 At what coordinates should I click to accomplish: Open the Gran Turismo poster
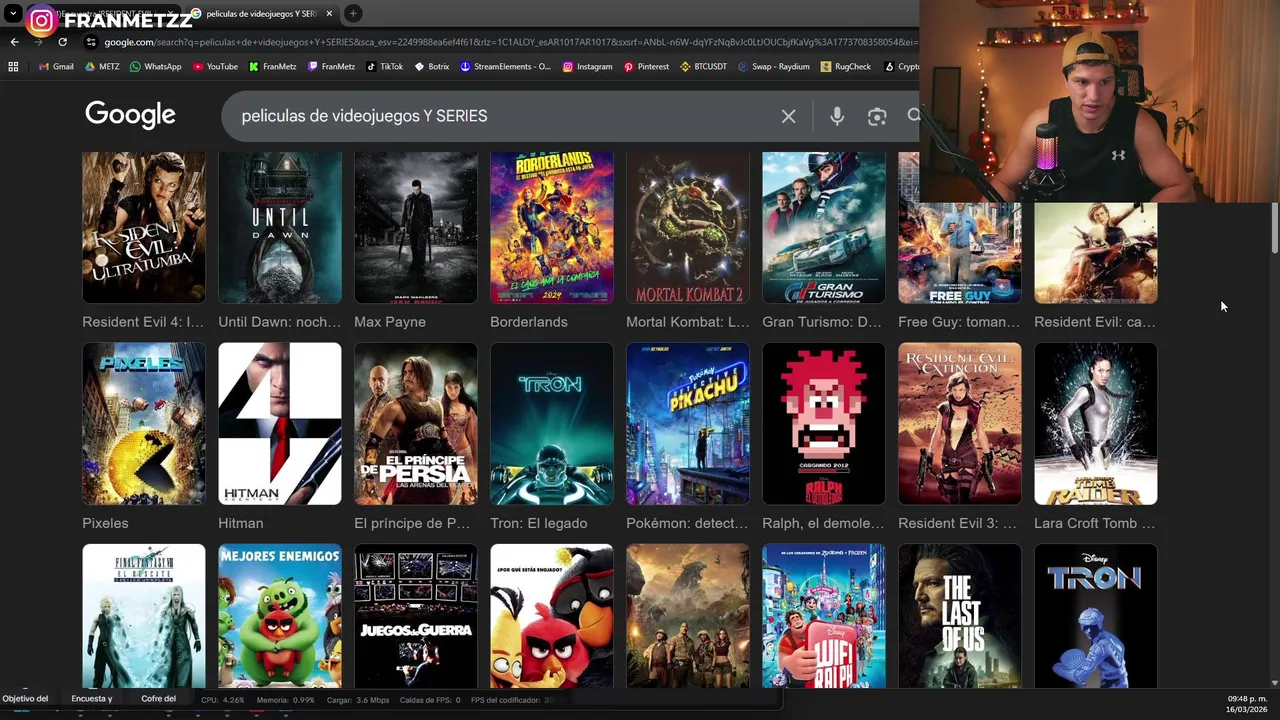click(x=824, y=227)
